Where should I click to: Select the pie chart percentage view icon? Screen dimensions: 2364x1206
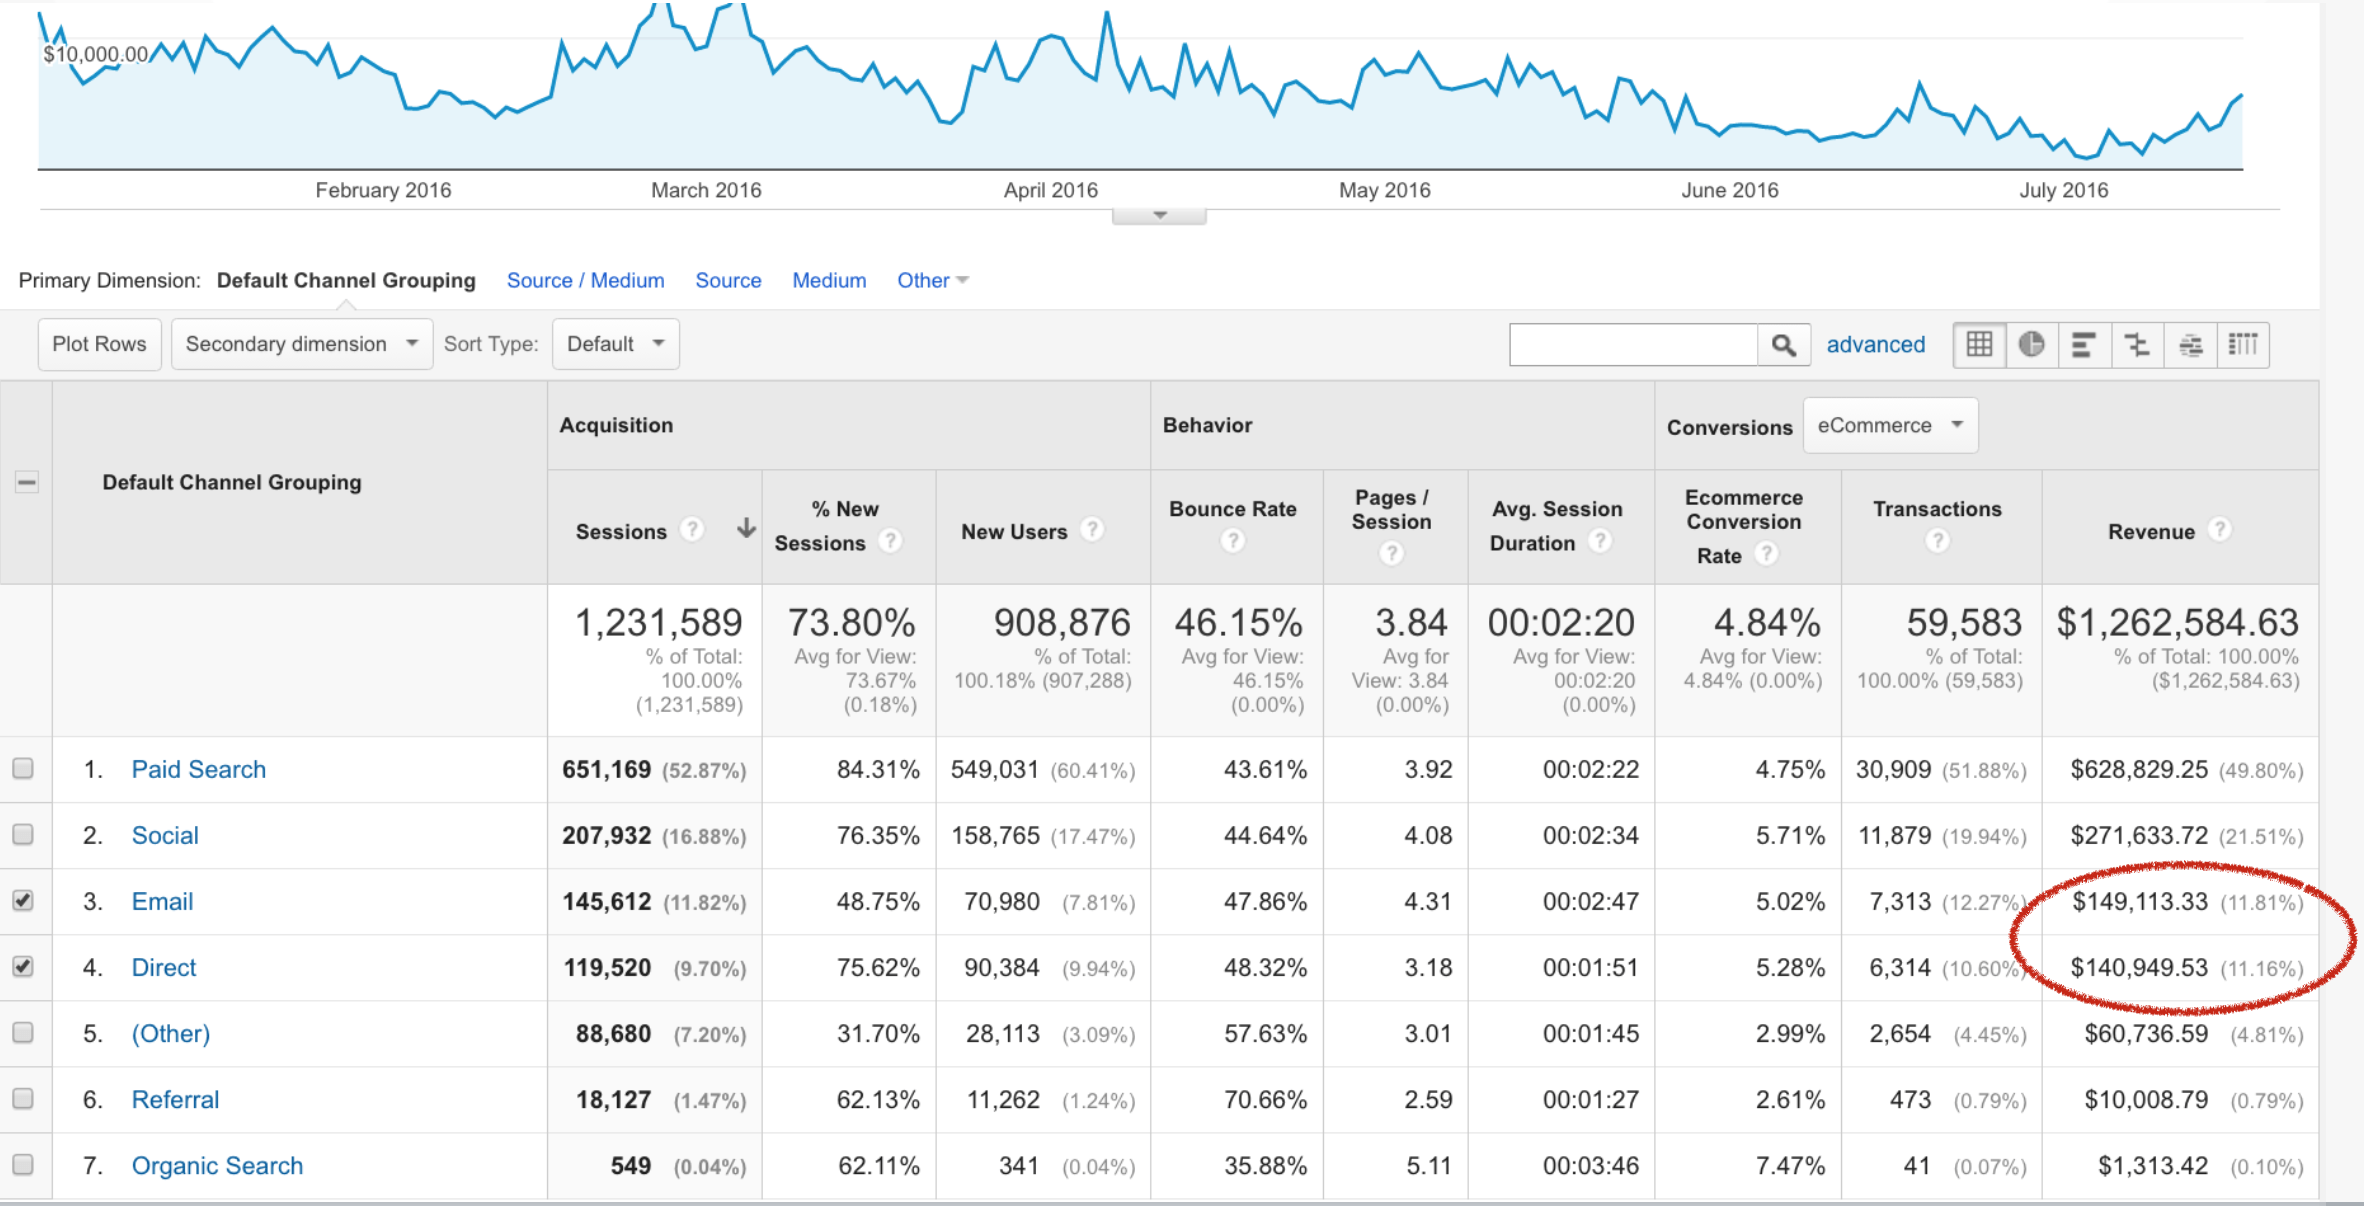(x=2032, y=345)
